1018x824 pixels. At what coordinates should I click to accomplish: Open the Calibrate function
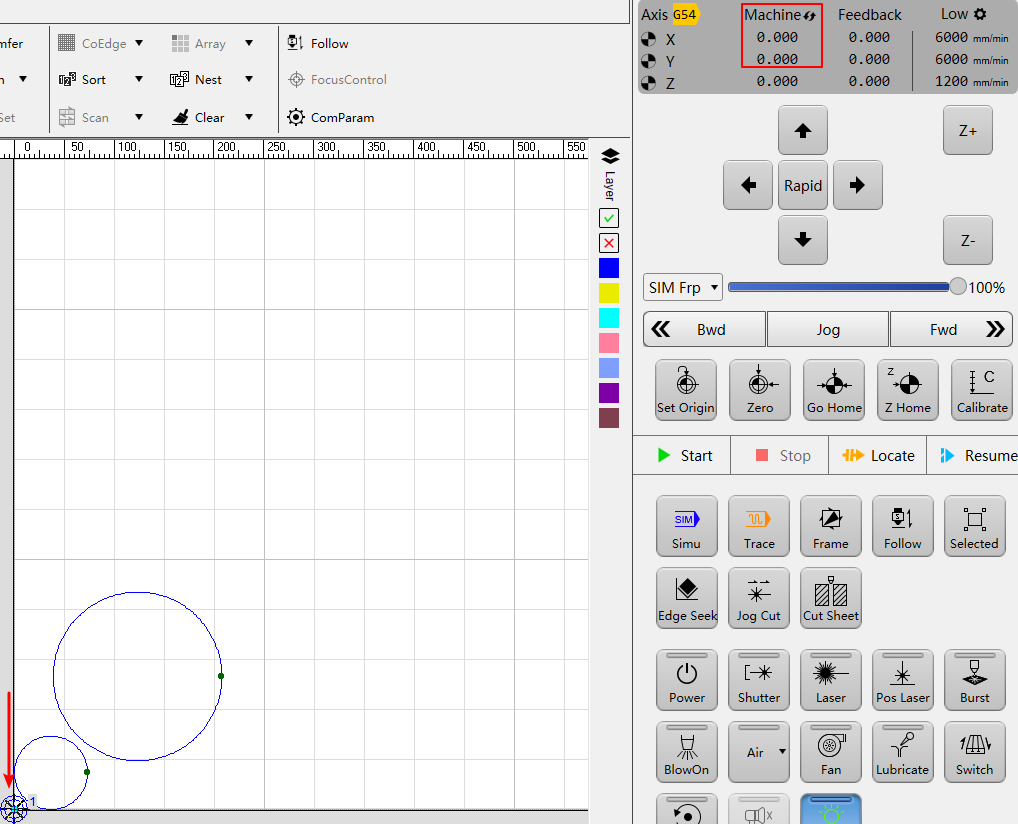click(x=982, y=390)
